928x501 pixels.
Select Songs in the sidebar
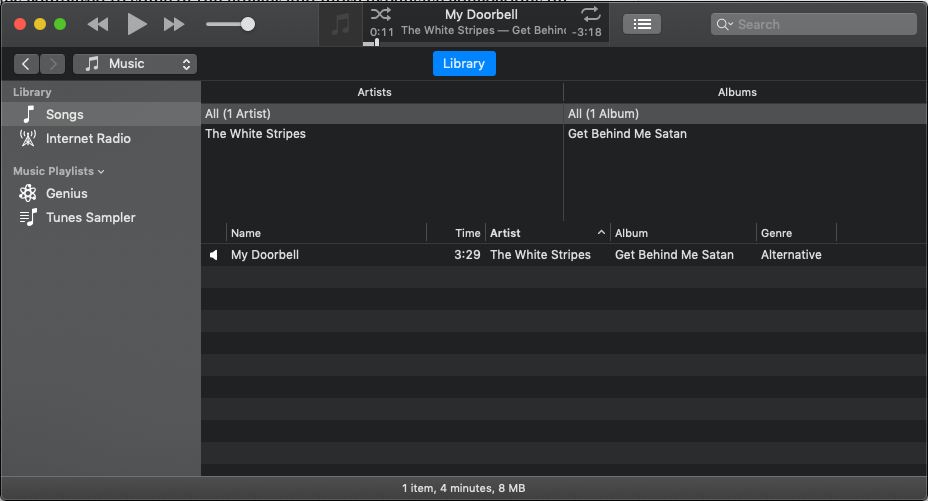(101, 114)
